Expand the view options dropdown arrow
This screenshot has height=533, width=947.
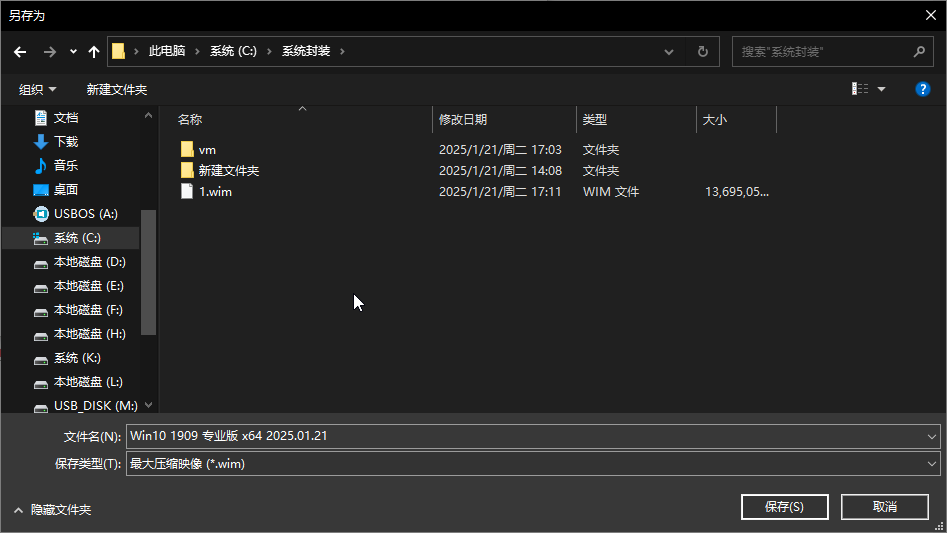pos(881,89)
